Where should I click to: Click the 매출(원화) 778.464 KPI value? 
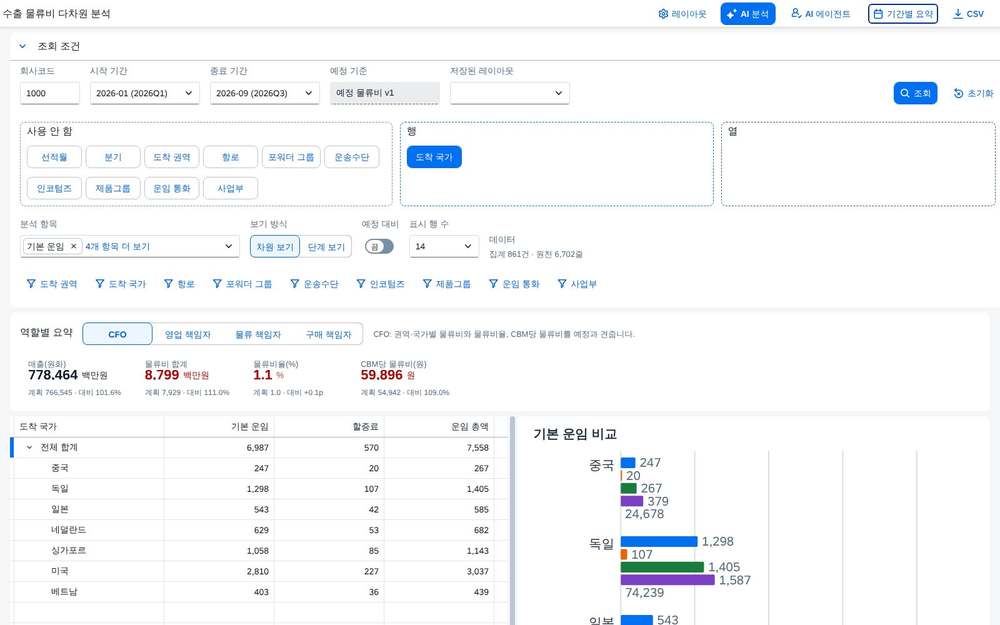[53, 375]
